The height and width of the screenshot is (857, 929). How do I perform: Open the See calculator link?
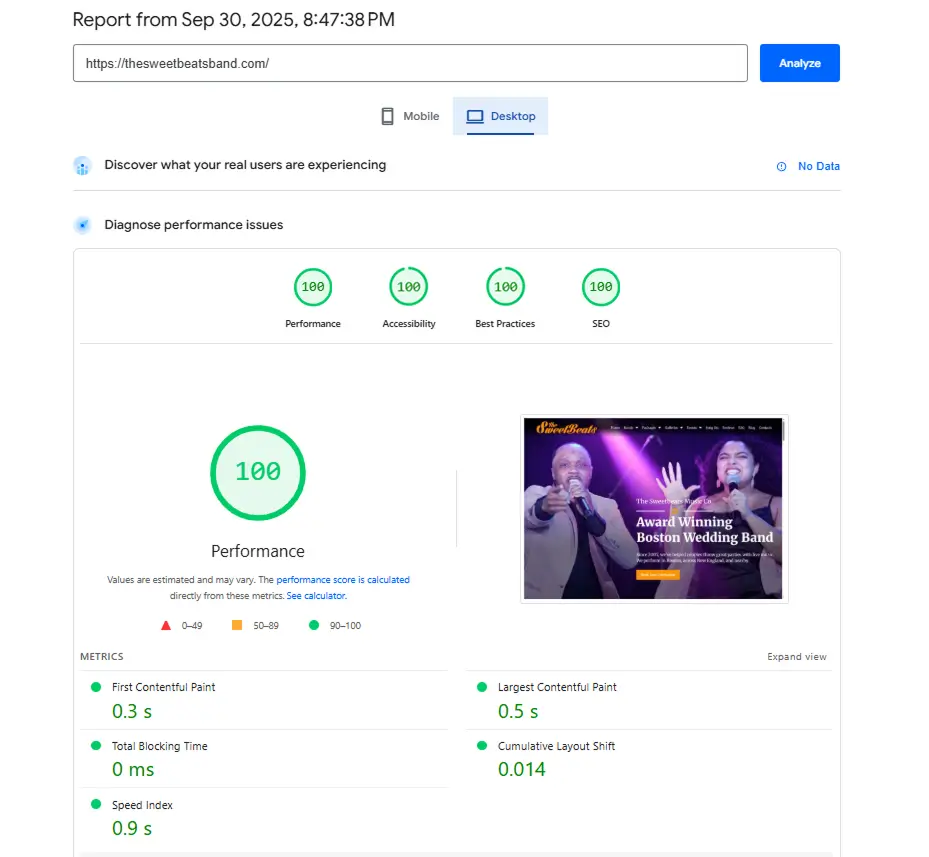(x=316, y=596)
